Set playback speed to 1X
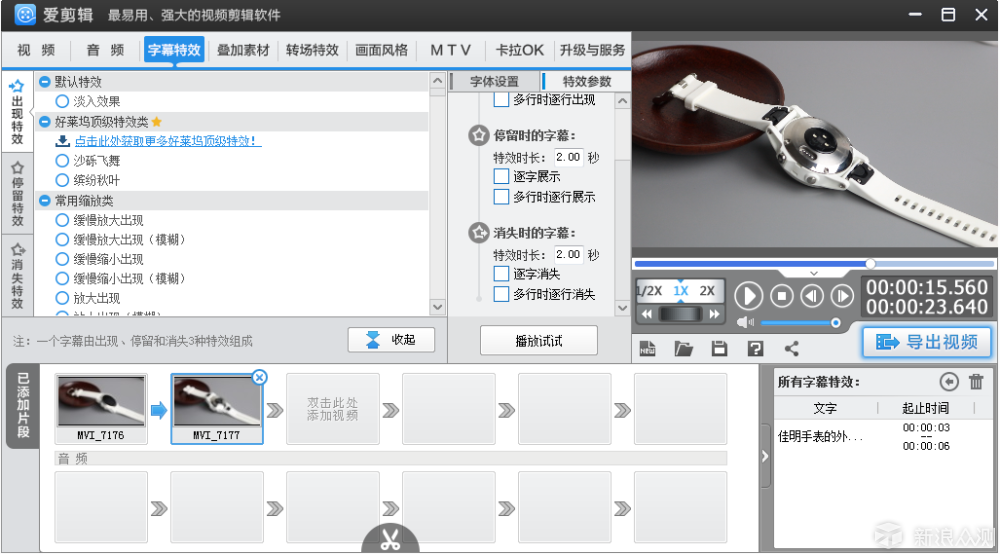This screenshot has height=554, width=1000. point(680,291)
